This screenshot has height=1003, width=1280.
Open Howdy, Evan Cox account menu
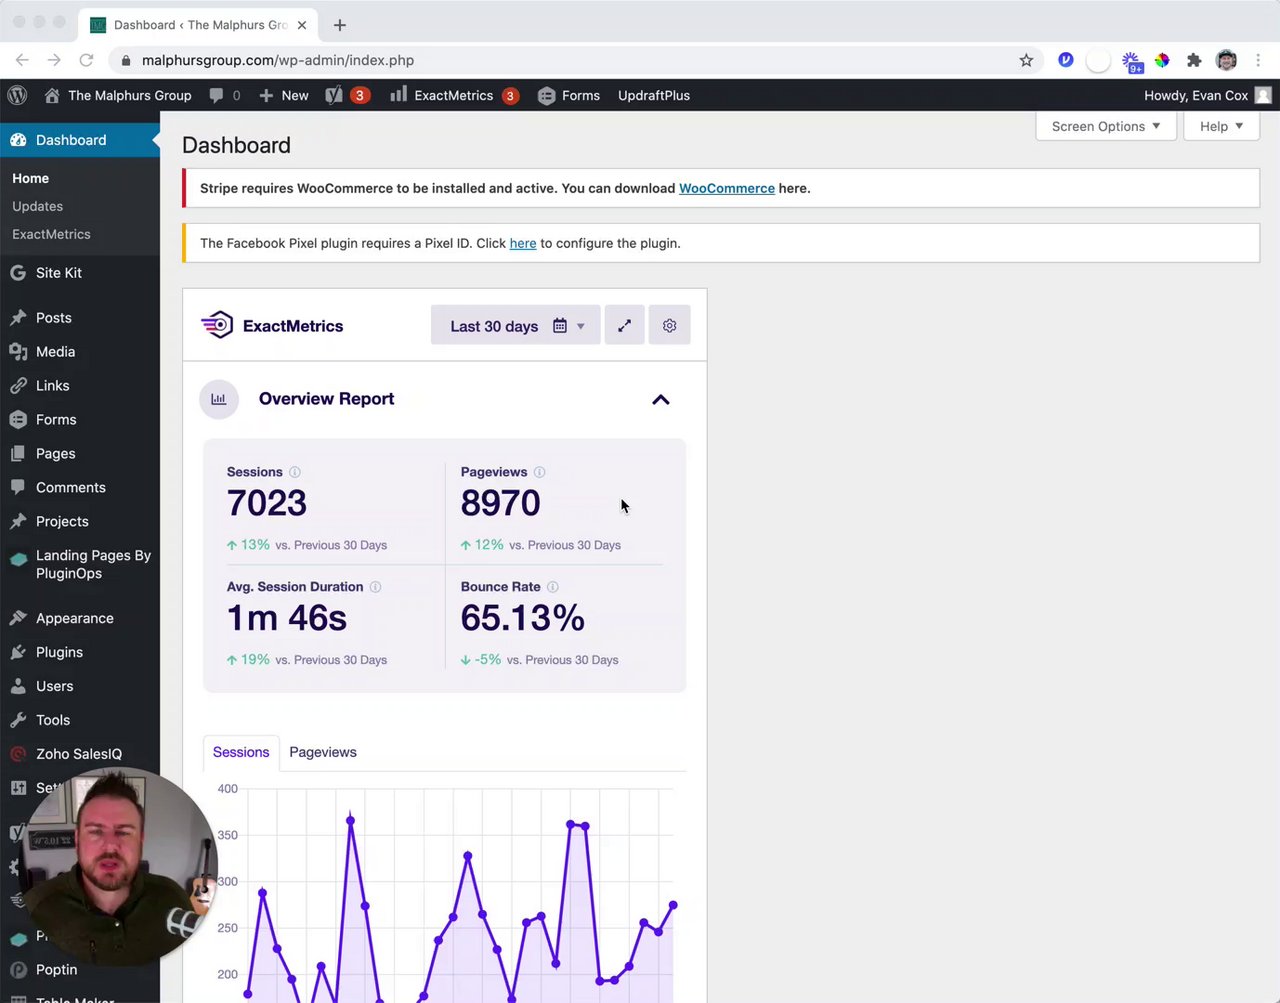tap(1207, 95)
